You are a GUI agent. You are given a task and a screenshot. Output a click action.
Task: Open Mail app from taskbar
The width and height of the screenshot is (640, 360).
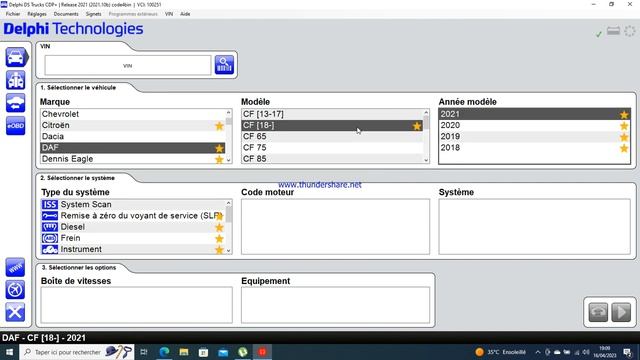[223, 352]
